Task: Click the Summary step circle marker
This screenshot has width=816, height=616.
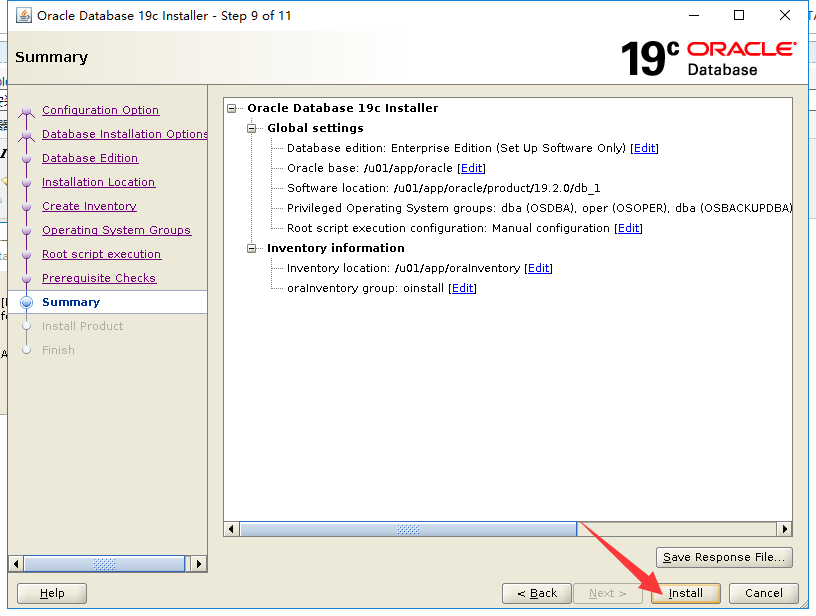Action: 27,302
